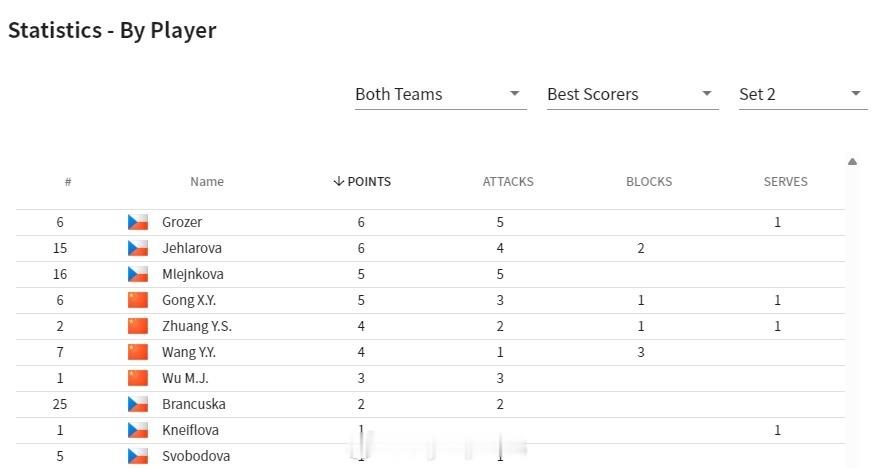Viewport: 876px width, 468px height.
Task: Open the Set 2 selector dropdown
Action: [x=803, y=94]
